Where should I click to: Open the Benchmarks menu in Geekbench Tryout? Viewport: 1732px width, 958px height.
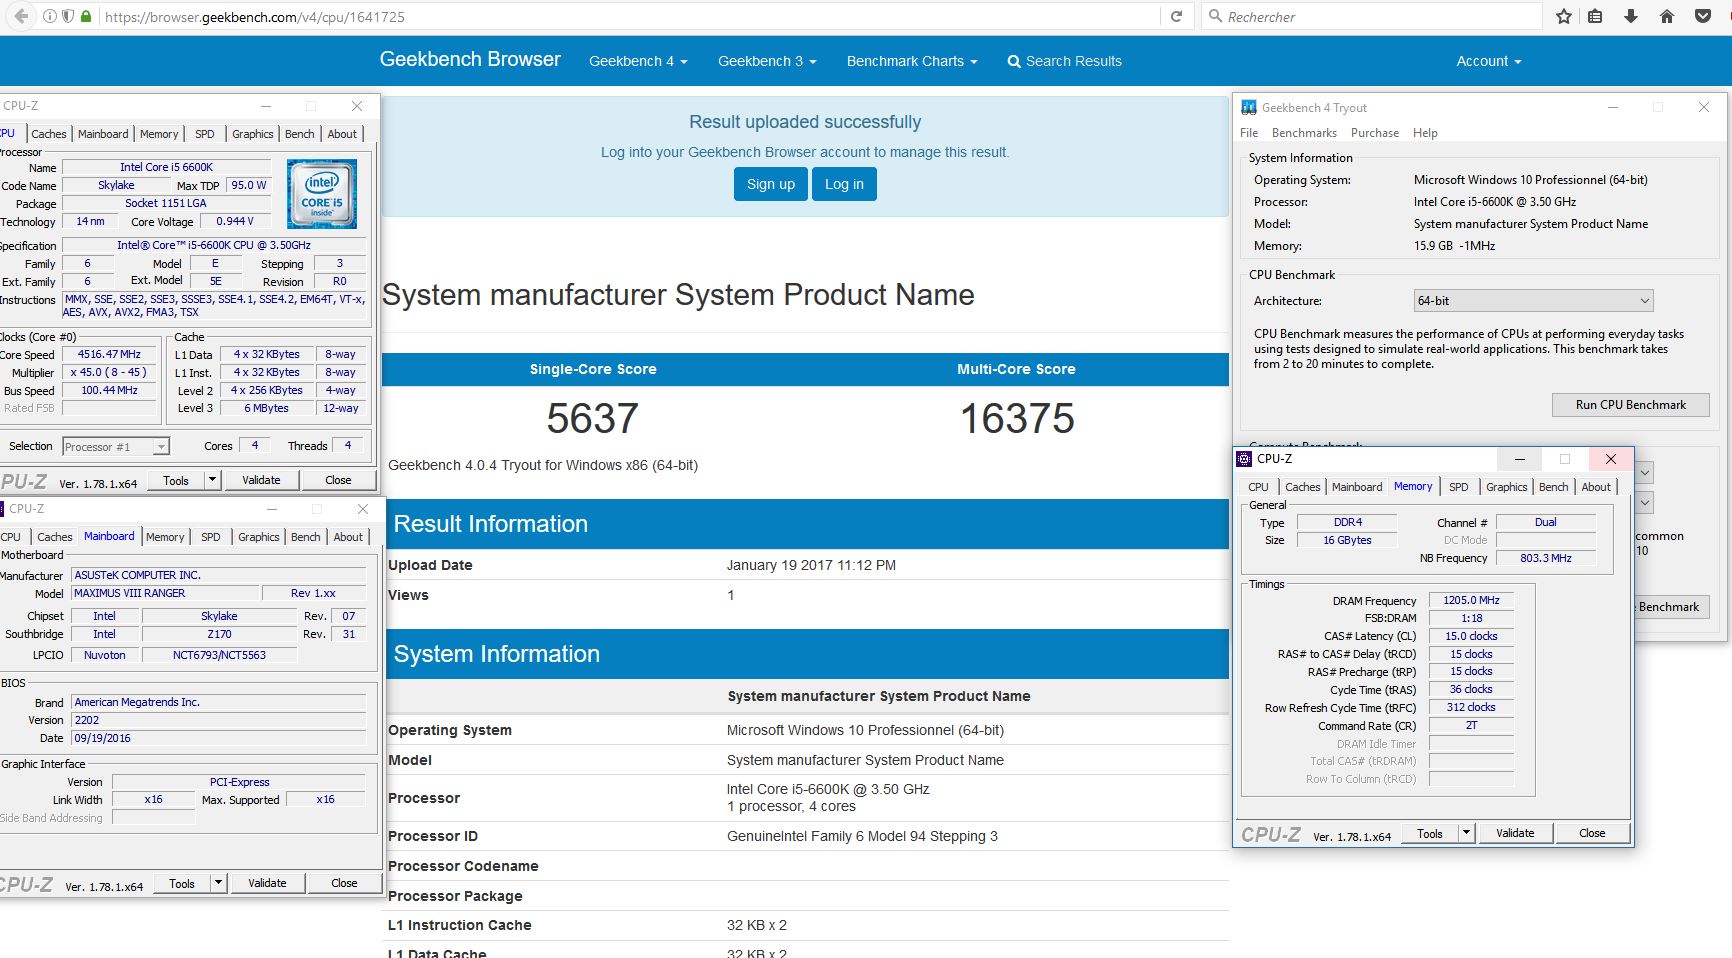tap(1304, 133)
